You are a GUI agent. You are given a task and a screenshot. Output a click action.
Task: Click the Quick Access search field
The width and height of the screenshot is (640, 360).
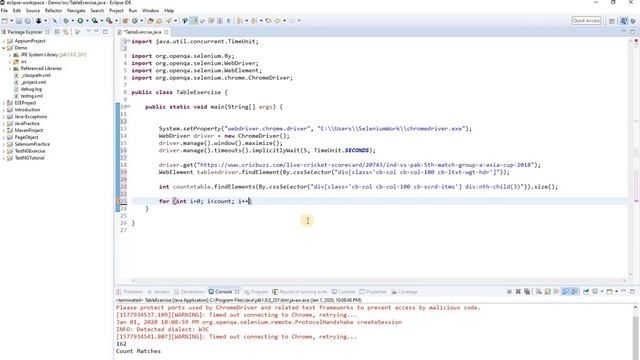click(586, 20)
